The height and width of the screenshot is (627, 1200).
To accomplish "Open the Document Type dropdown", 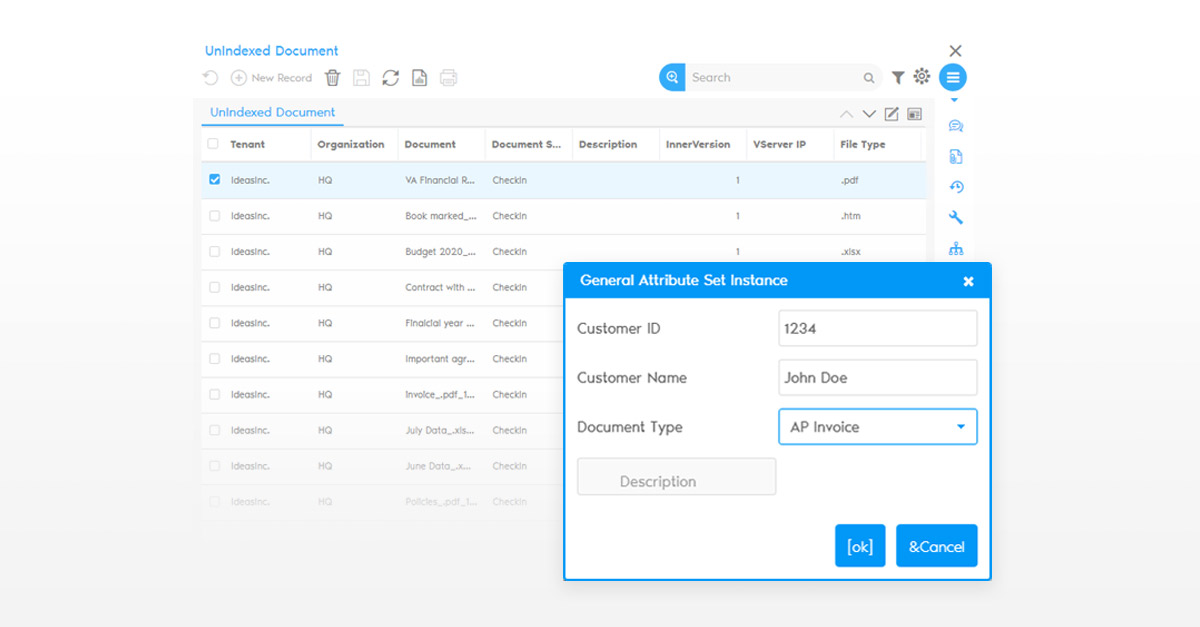I will pyautogui.click(x=877, y=427).
